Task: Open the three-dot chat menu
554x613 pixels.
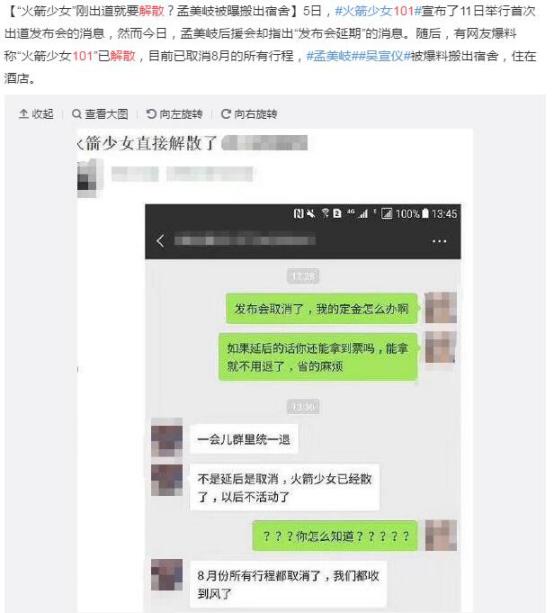Action: 439,241
